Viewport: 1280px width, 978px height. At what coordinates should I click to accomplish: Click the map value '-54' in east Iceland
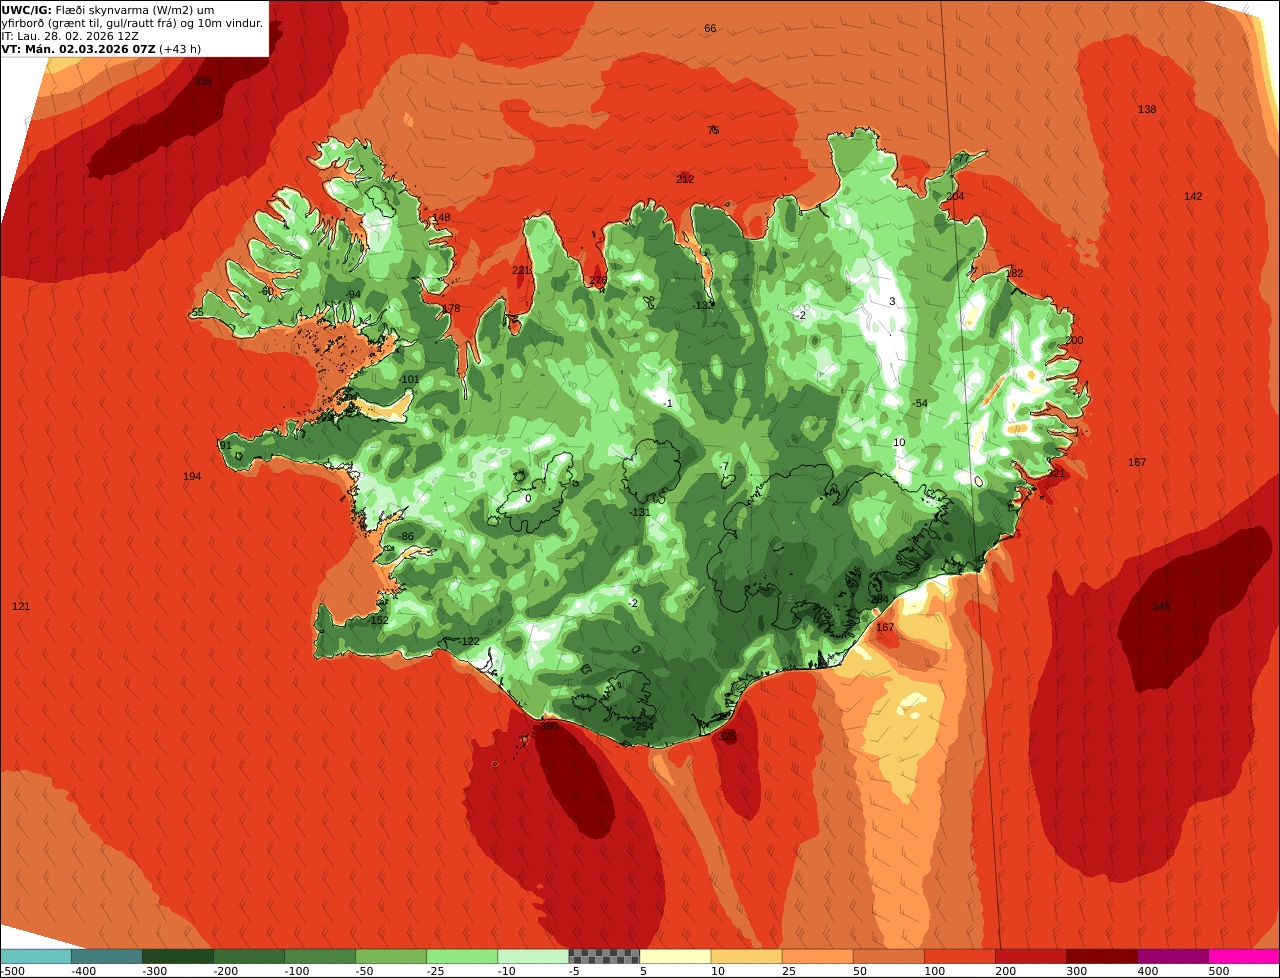click(919, 403)
